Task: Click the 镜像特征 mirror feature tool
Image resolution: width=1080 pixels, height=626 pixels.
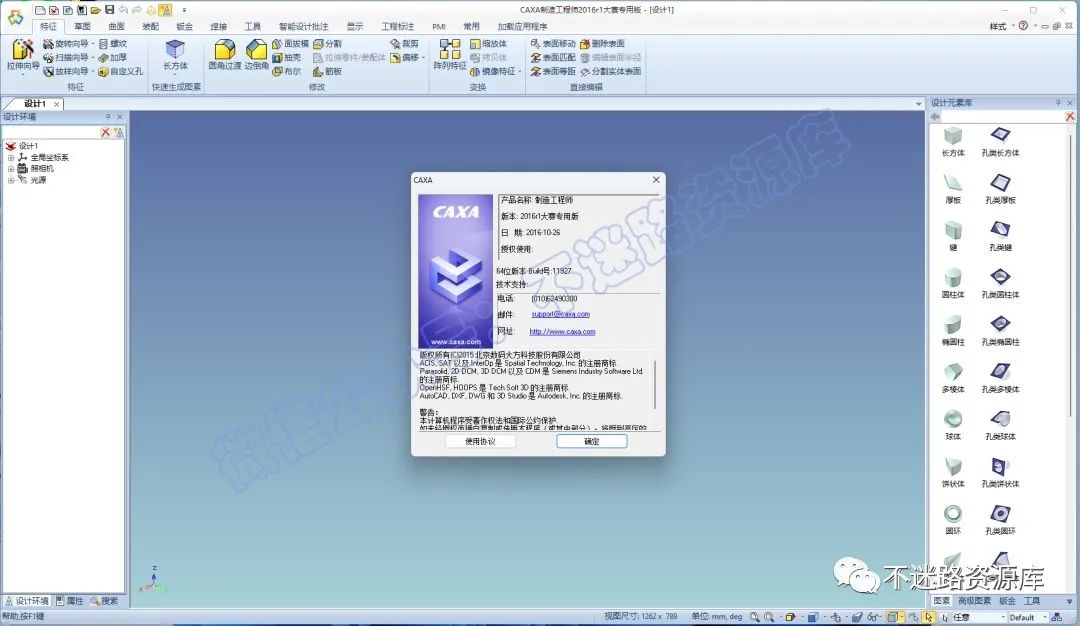Action: (x=492, y=71)
